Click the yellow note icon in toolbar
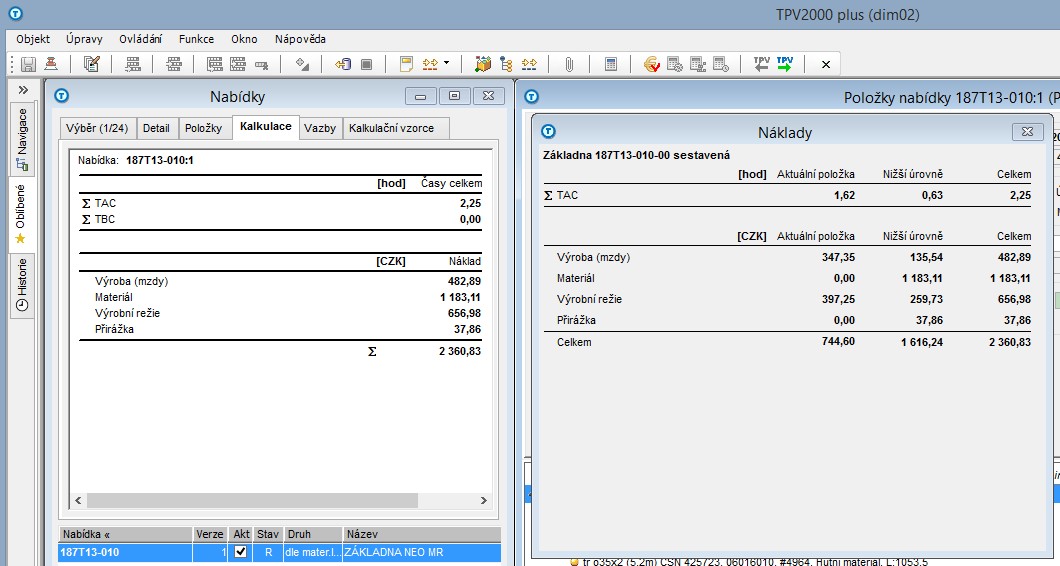The image size is (1060, 566). coord(406,64)
